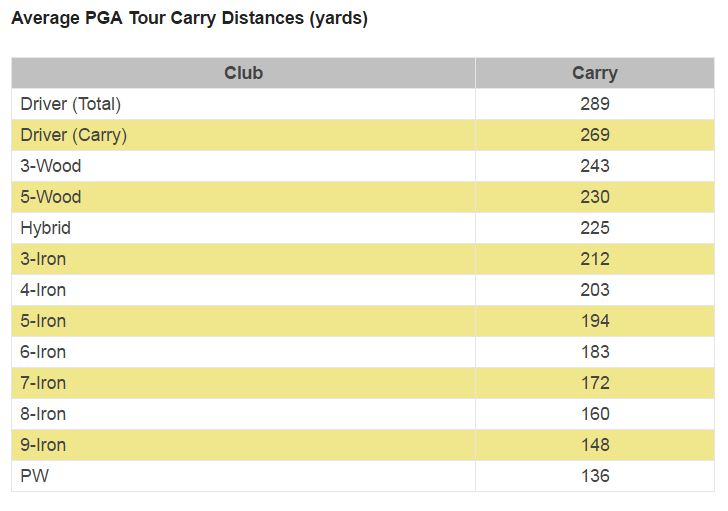Click the Club column header

[x=243, y=73]
